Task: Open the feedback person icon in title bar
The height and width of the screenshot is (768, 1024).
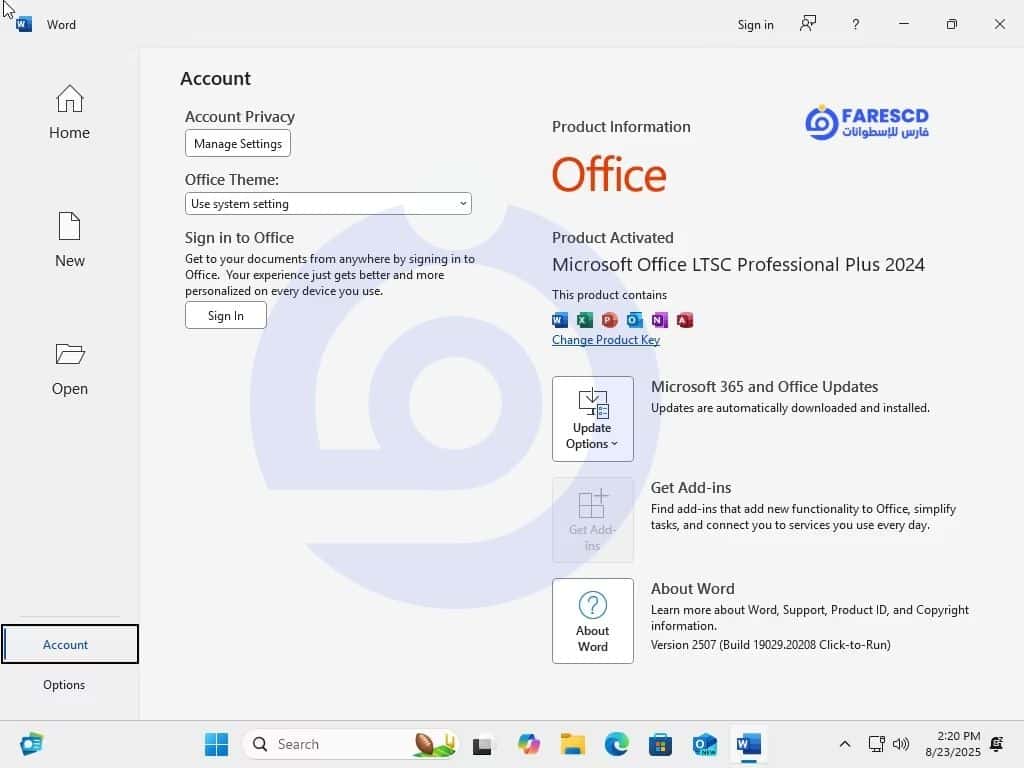Action: click(x=808, y=24)
